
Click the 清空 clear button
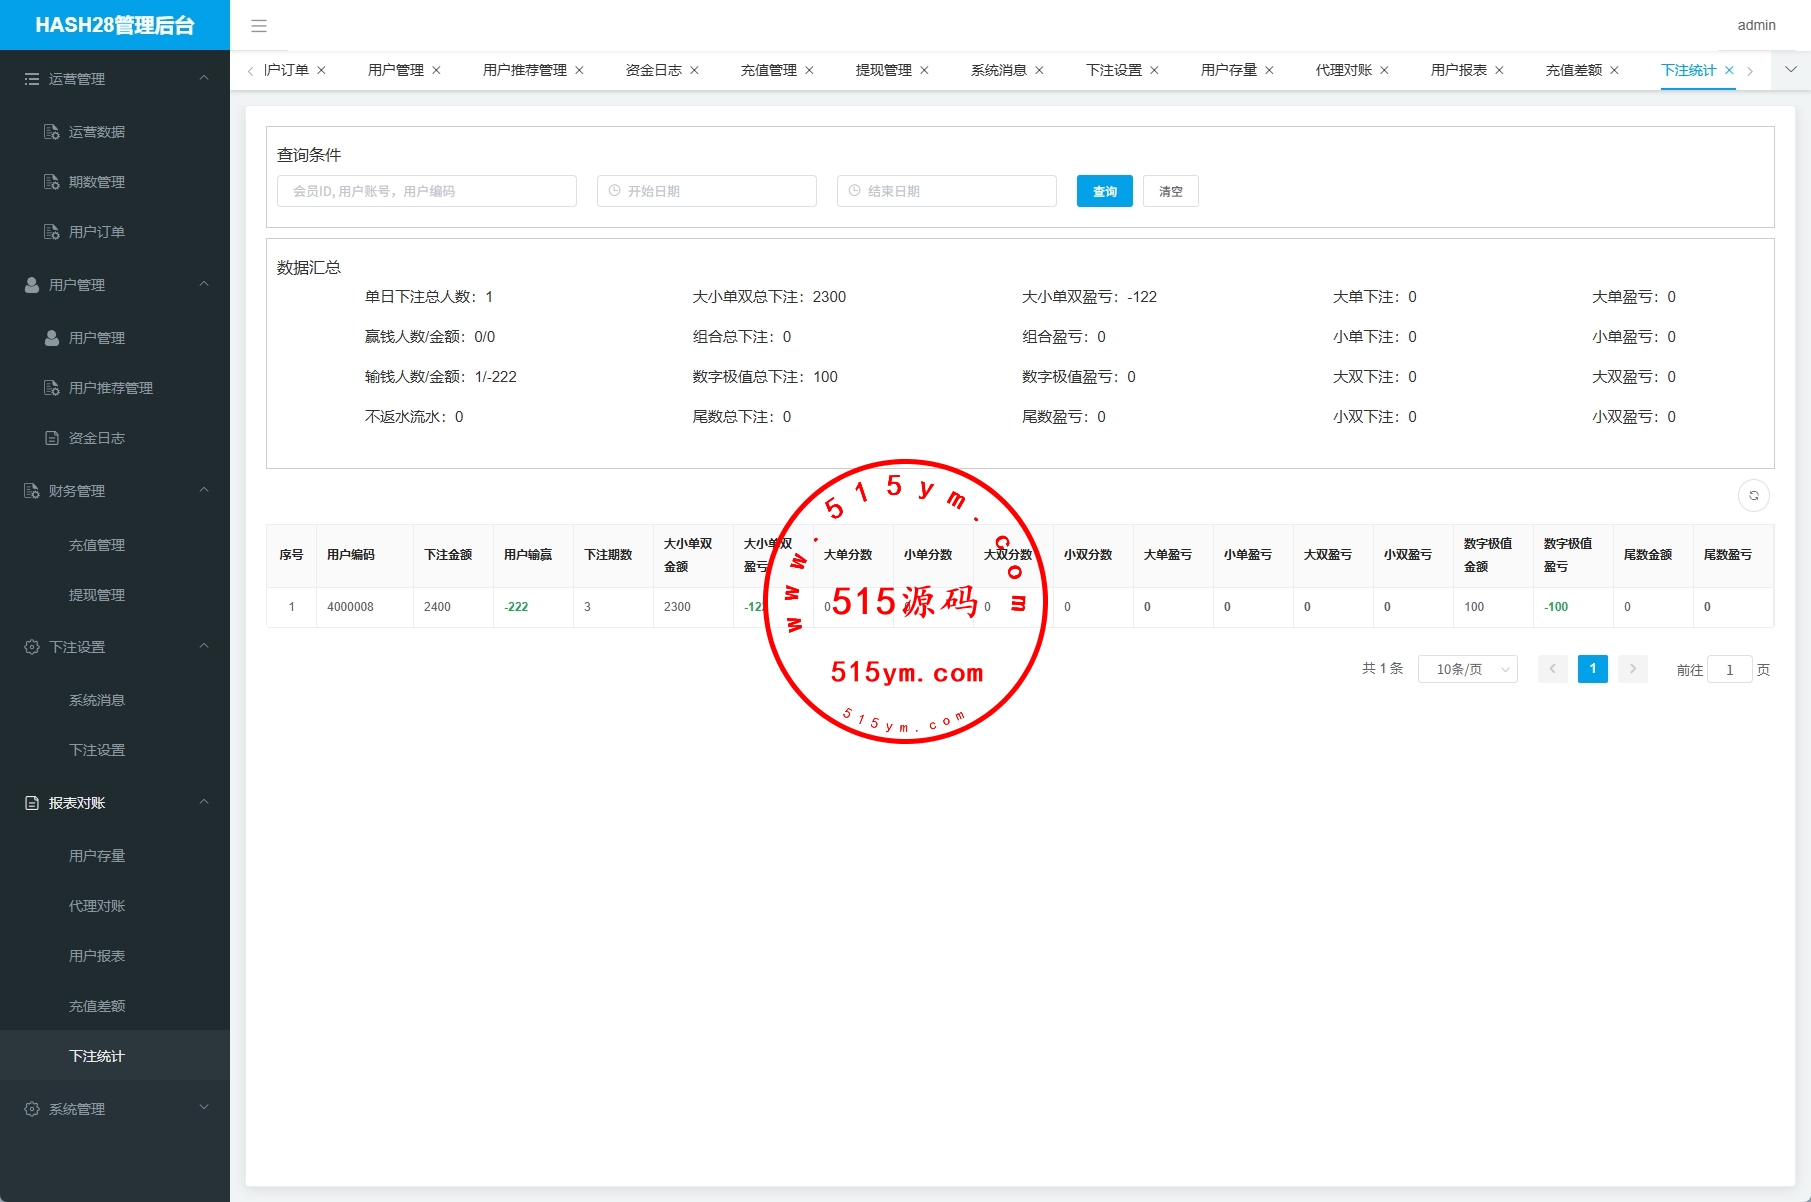pos(1170,191)
